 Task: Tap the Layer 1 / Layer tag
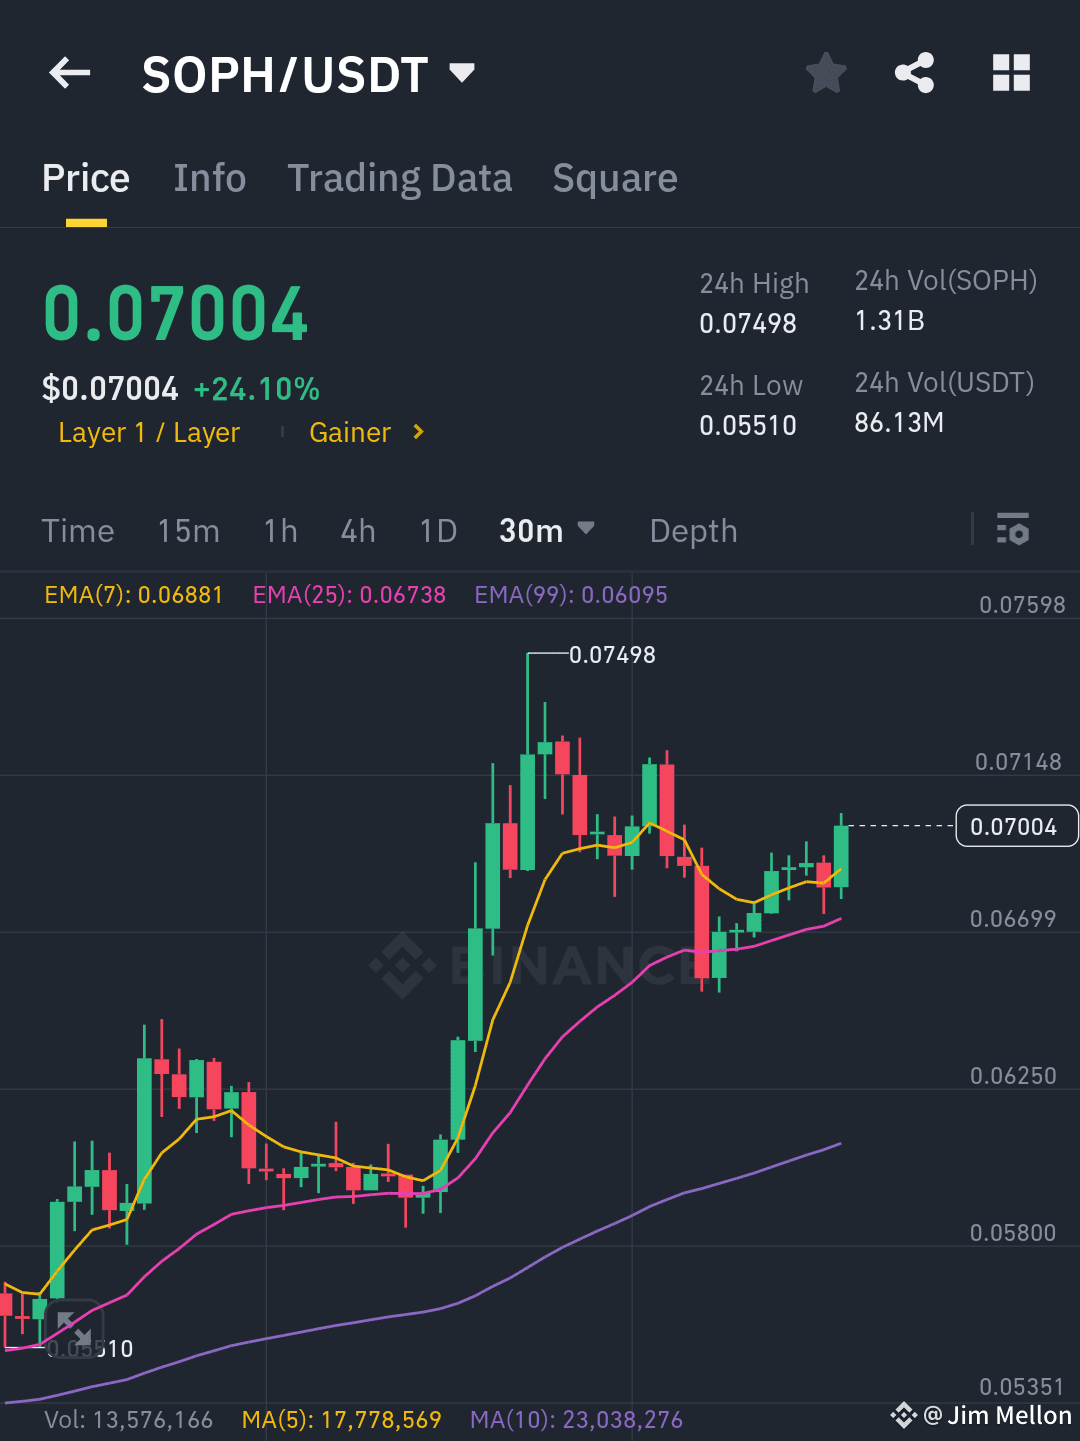click(148, 432)
